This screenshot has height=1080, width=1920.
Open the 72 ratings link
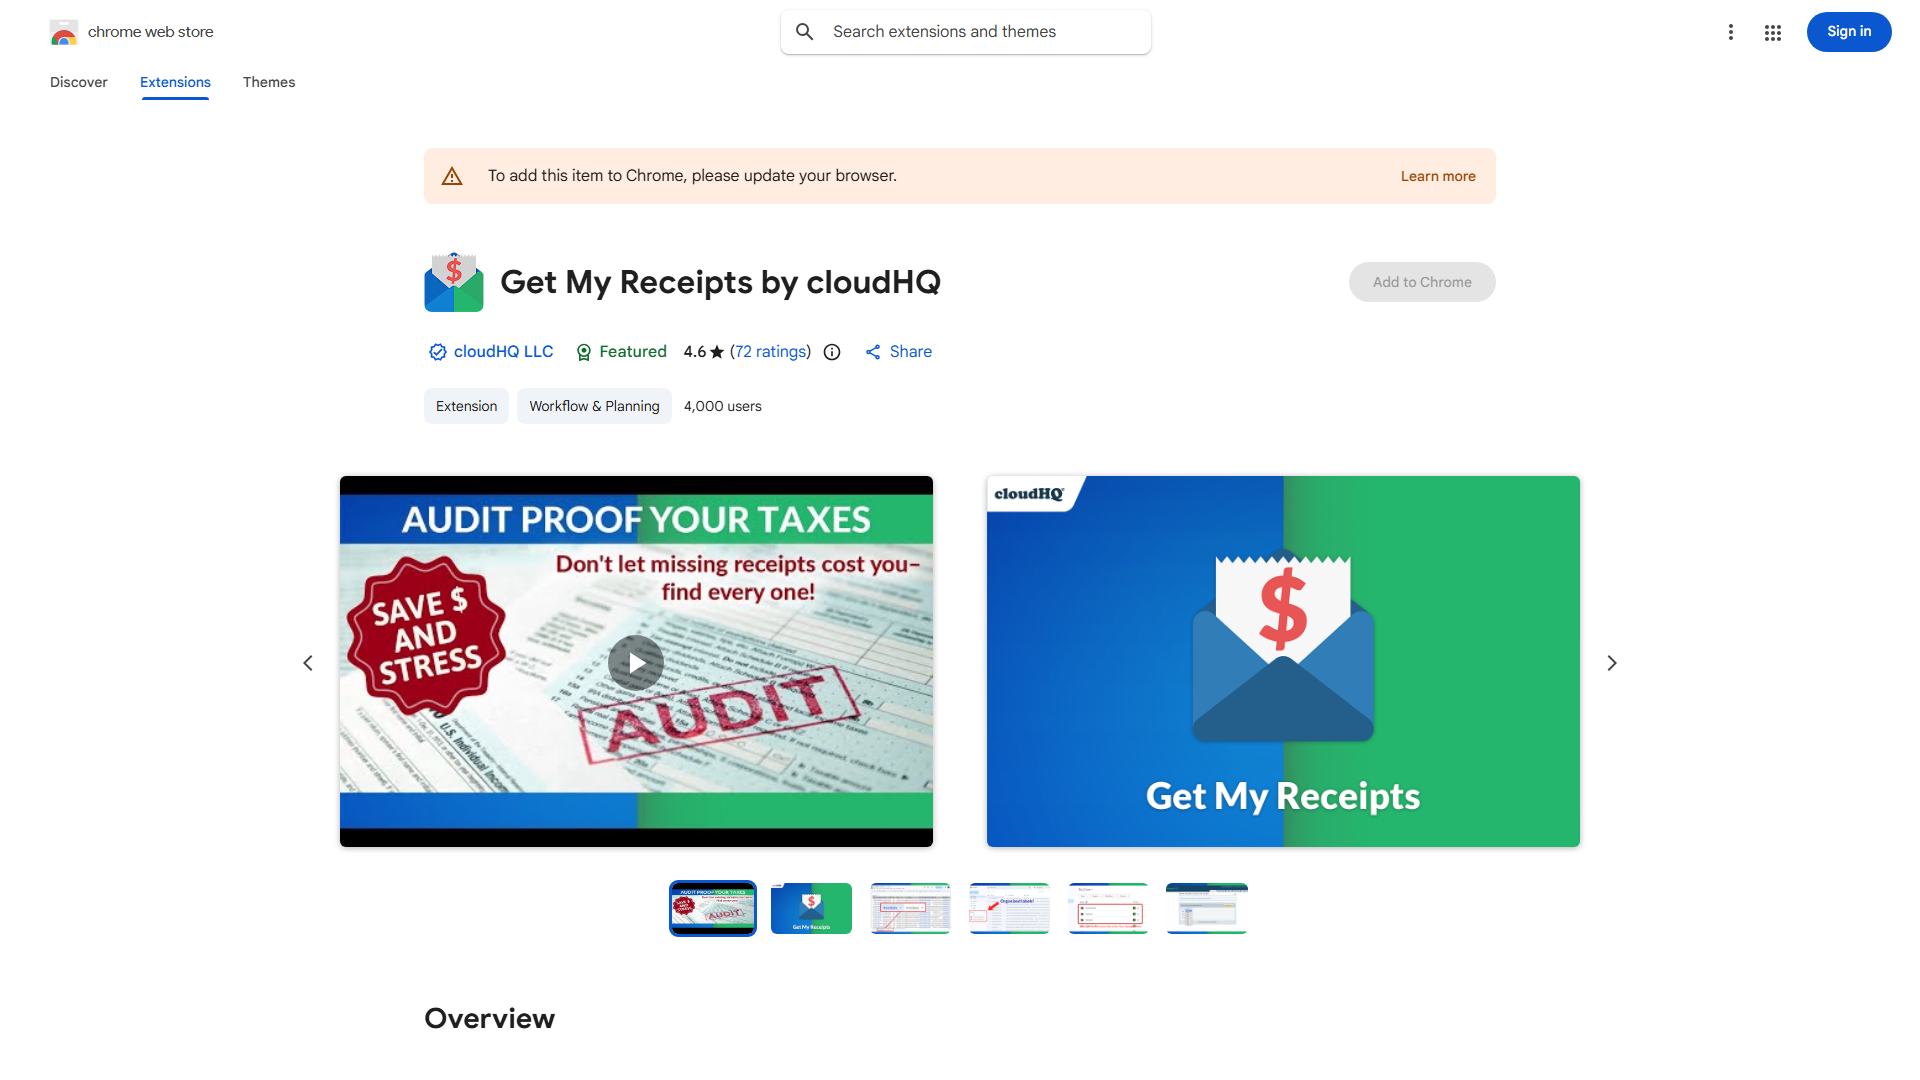771,352
